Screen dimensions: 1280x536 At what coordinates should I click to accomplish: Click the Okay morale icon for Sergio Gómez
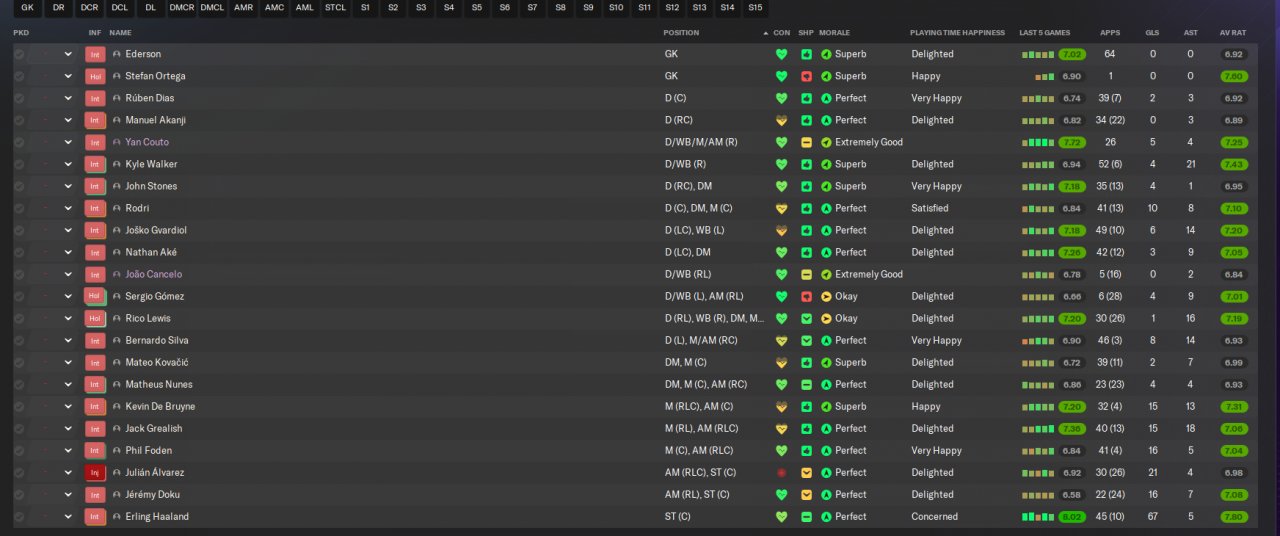click(826, 296)
